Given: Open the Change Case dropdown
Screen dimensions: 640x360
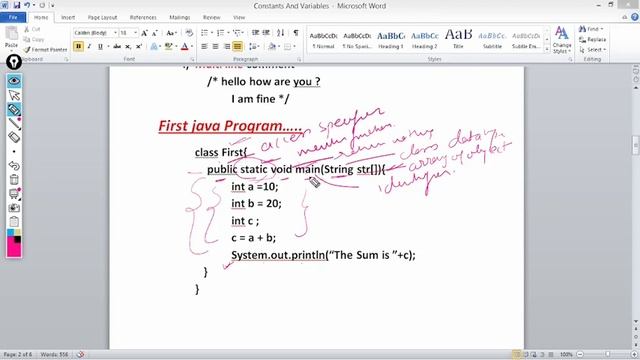Looking at the screenshot, I should (x=171, y=33).
